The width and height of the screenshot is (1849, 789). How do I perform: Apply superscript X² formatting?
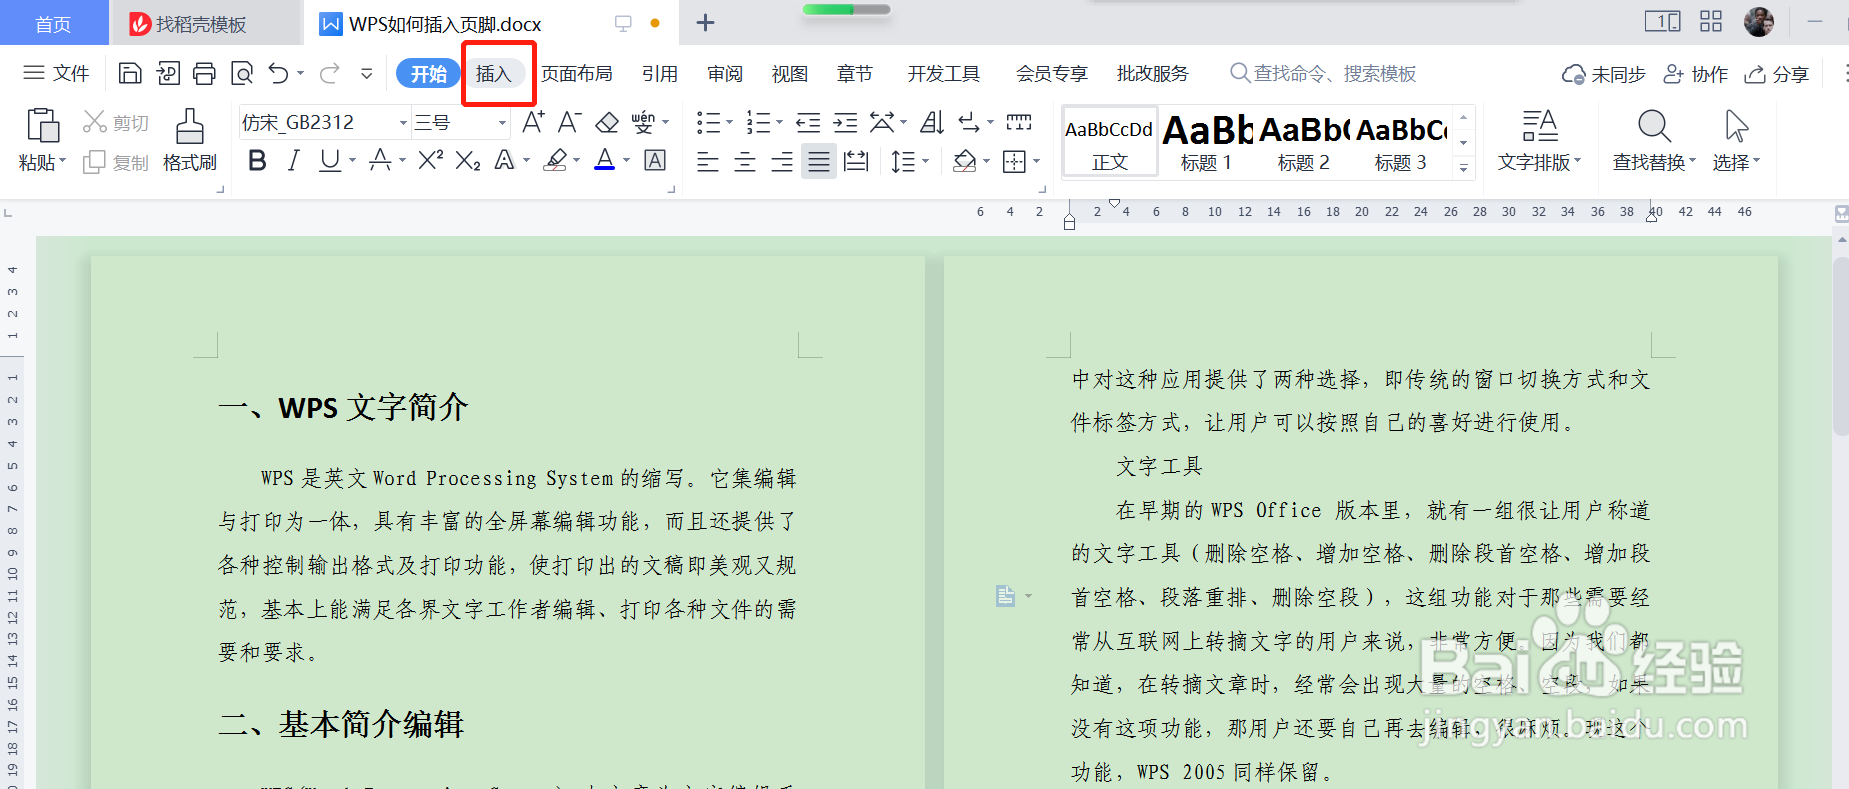(x=431, y=160)
